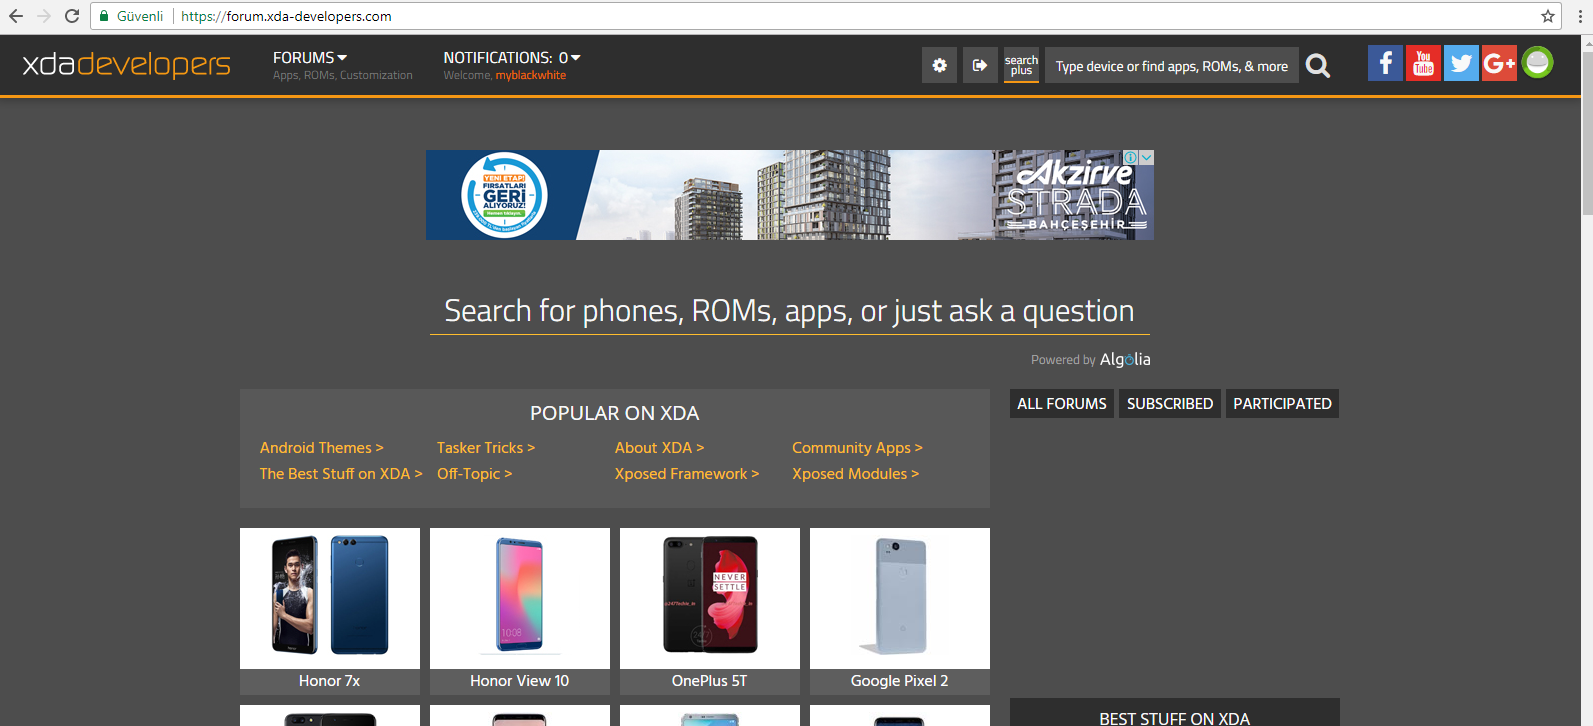Open the About XDA link
The width and height of the screenshot is (1593, 726).
660,448
